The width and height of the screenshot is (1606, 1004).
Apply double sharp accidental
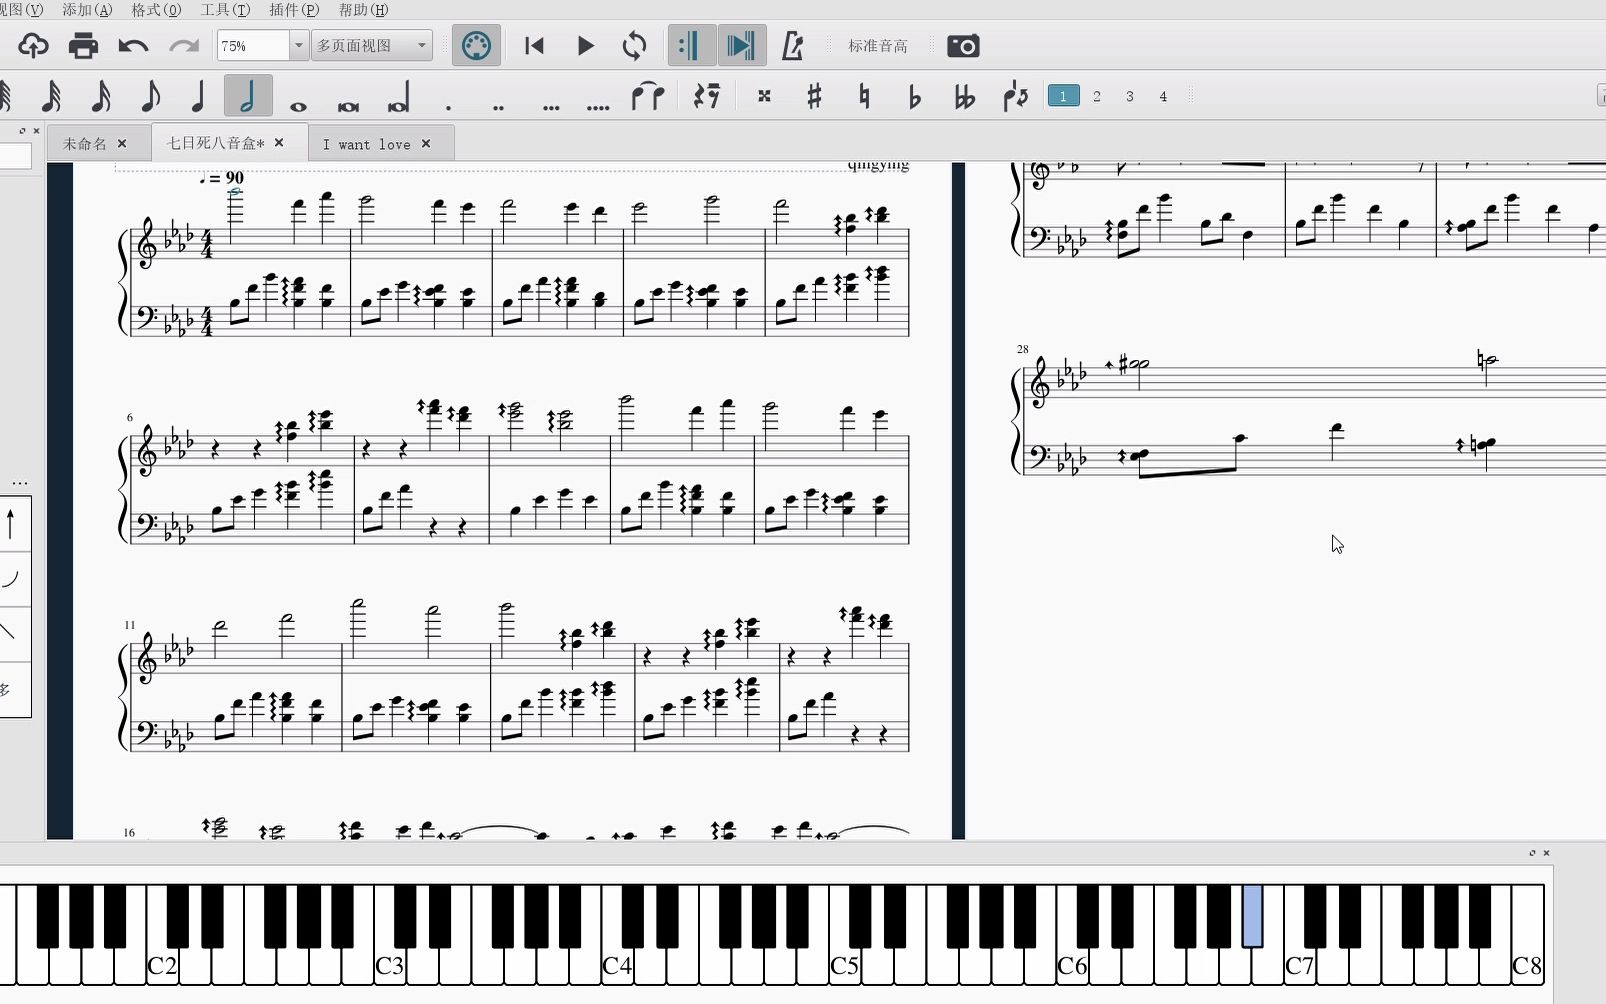pyautogui.click(x=764, y=97)
